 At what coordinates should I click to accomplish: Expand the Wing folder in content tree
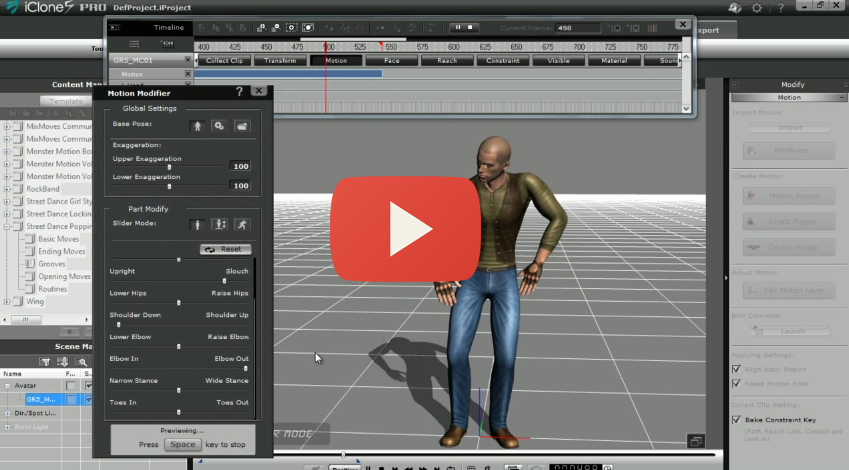tap(8, 301)
